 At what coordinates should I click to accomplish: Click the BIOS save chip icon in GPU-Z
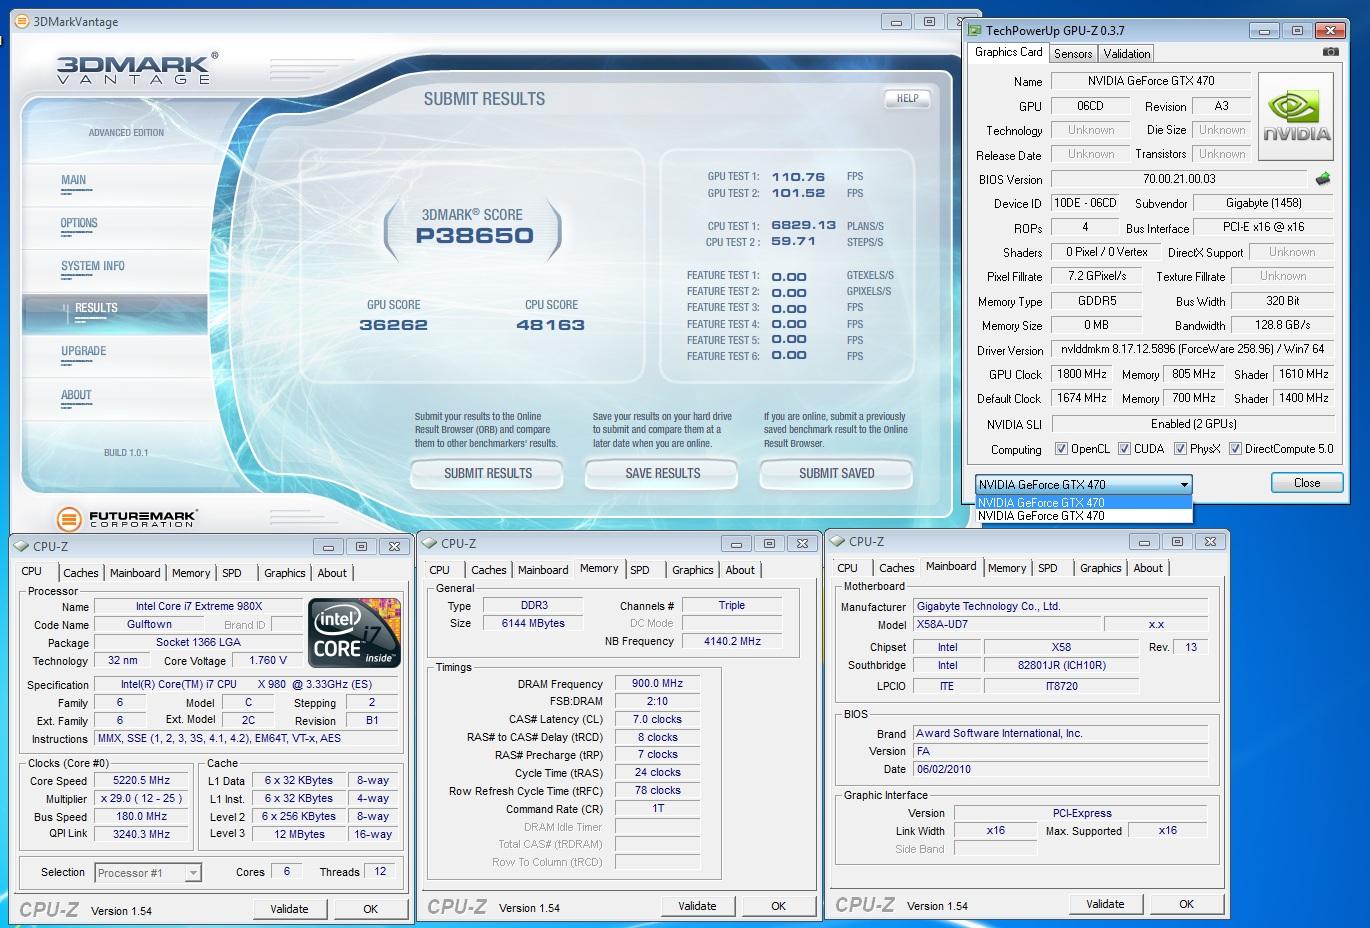1323,179
